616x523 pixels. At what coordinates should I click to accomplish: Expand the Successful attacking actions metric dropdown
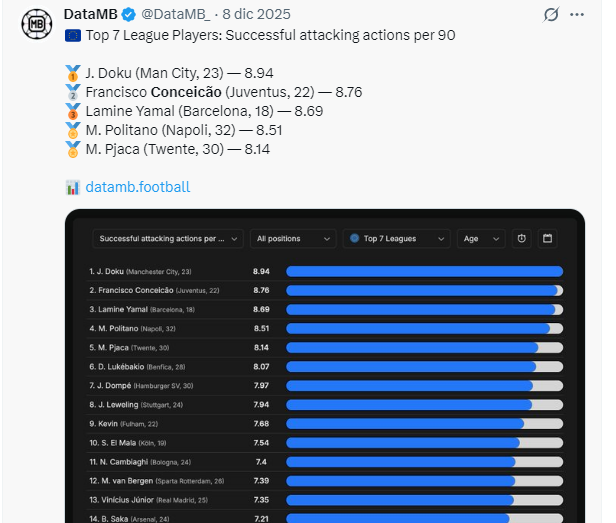[x=168, y=239]
